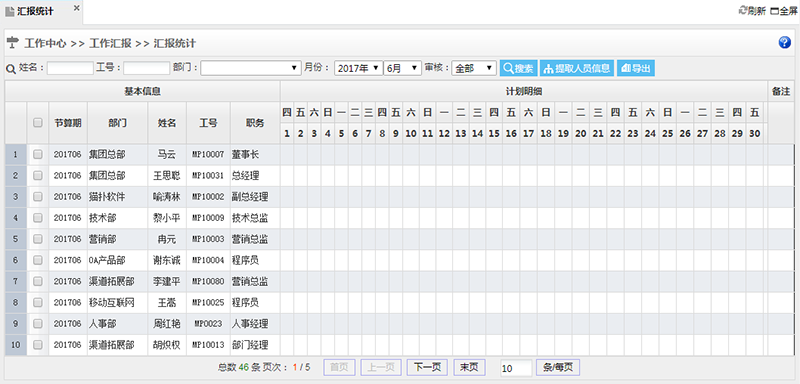
Task: Click the cell 董事长
Action: pyautogui.click(x=255, y=154)
